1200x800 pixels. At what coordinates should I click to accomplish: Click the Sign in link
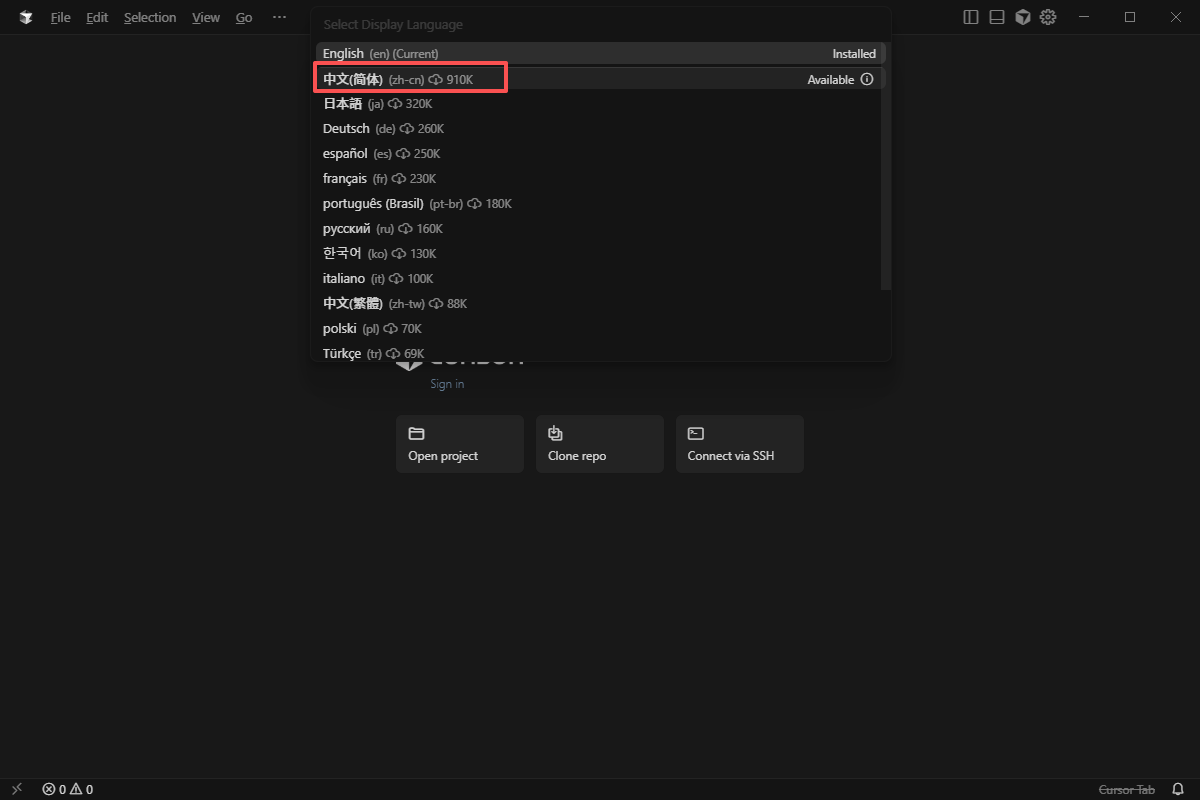(447, 384)
